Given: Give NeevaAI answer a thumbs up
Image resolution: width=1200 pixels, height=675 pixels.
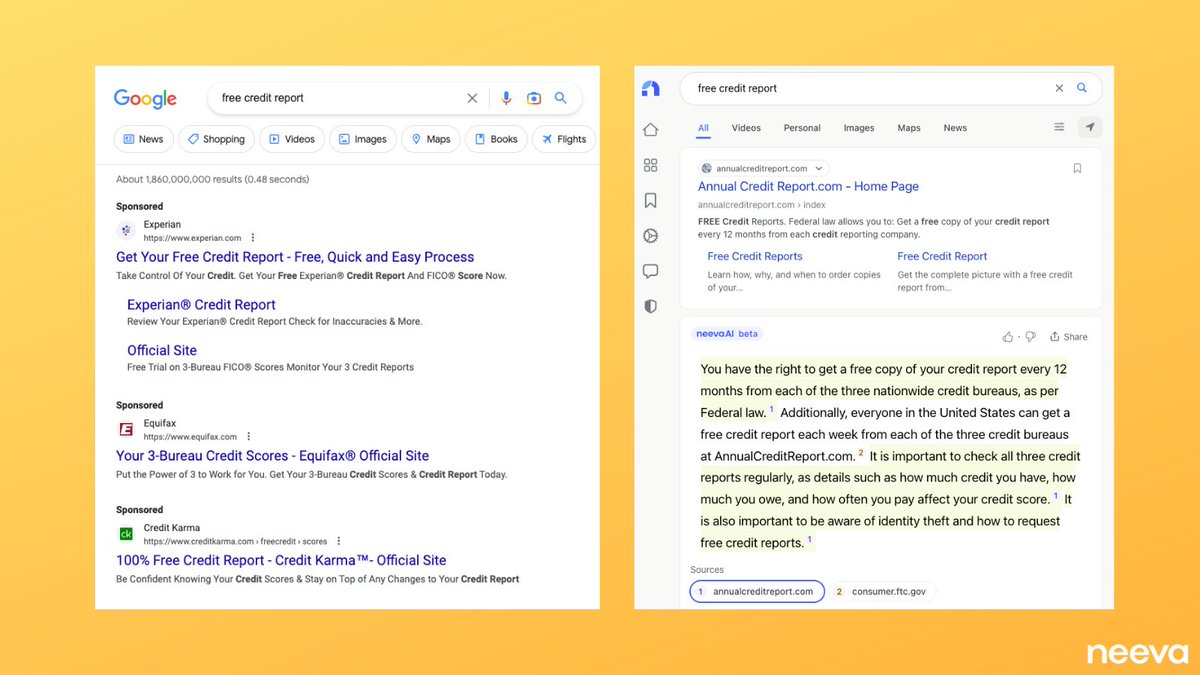Looking at the screenshot, I should tap(1008, 337).
